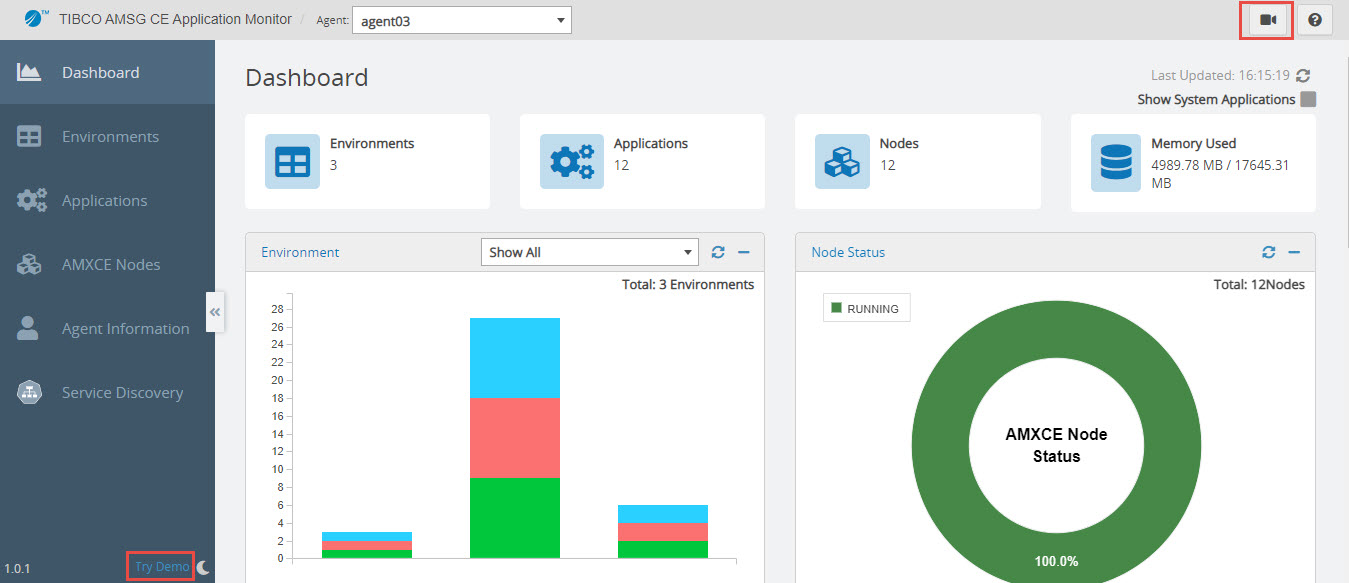1349x583 pixels.
Task: Collapse the sidebar with double-chevron
Action: tap(214, 312)
